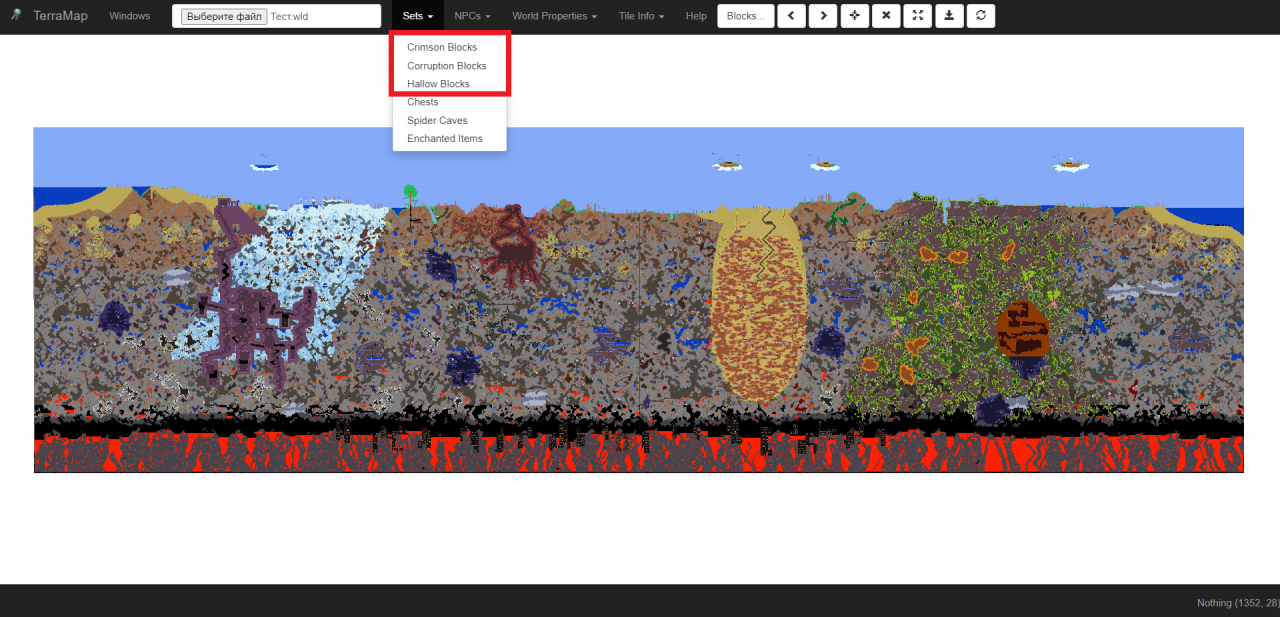Expand the NPCs dropdown menu
This screenshot has height=617, width=1280.
click(472, 16)
